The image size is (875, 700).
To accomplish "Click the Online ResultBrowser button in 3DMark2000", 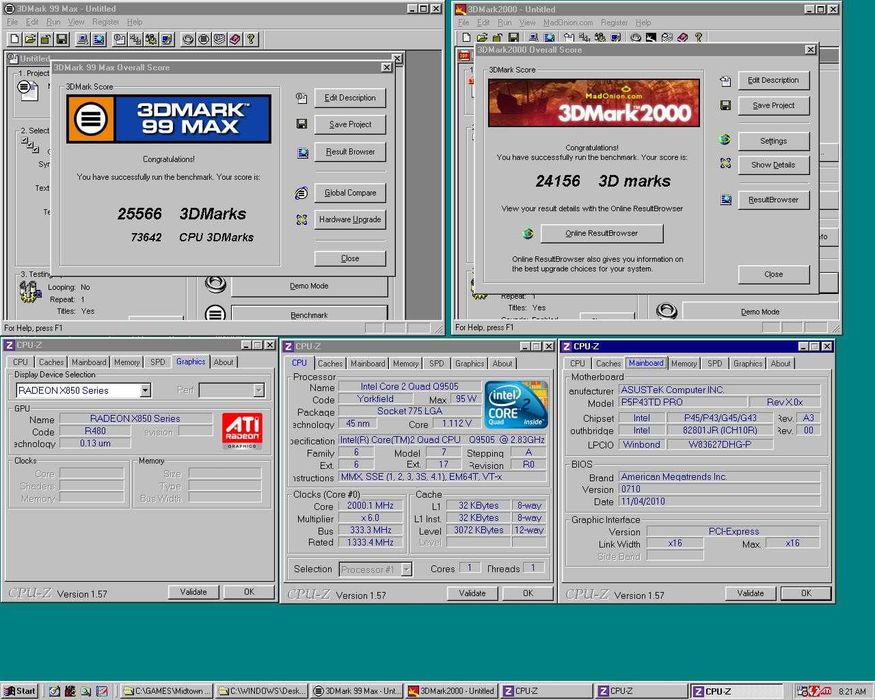I will click(x=602, y=233).
